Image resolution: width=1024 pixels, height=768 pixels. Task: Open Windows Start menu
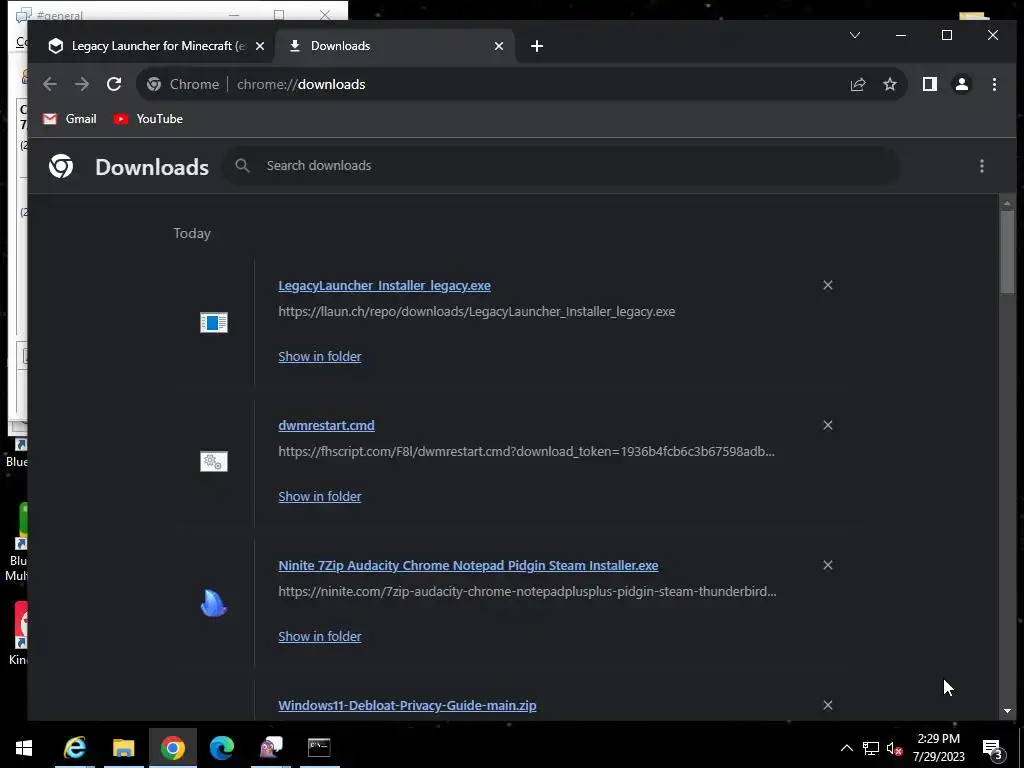point(24,748)
